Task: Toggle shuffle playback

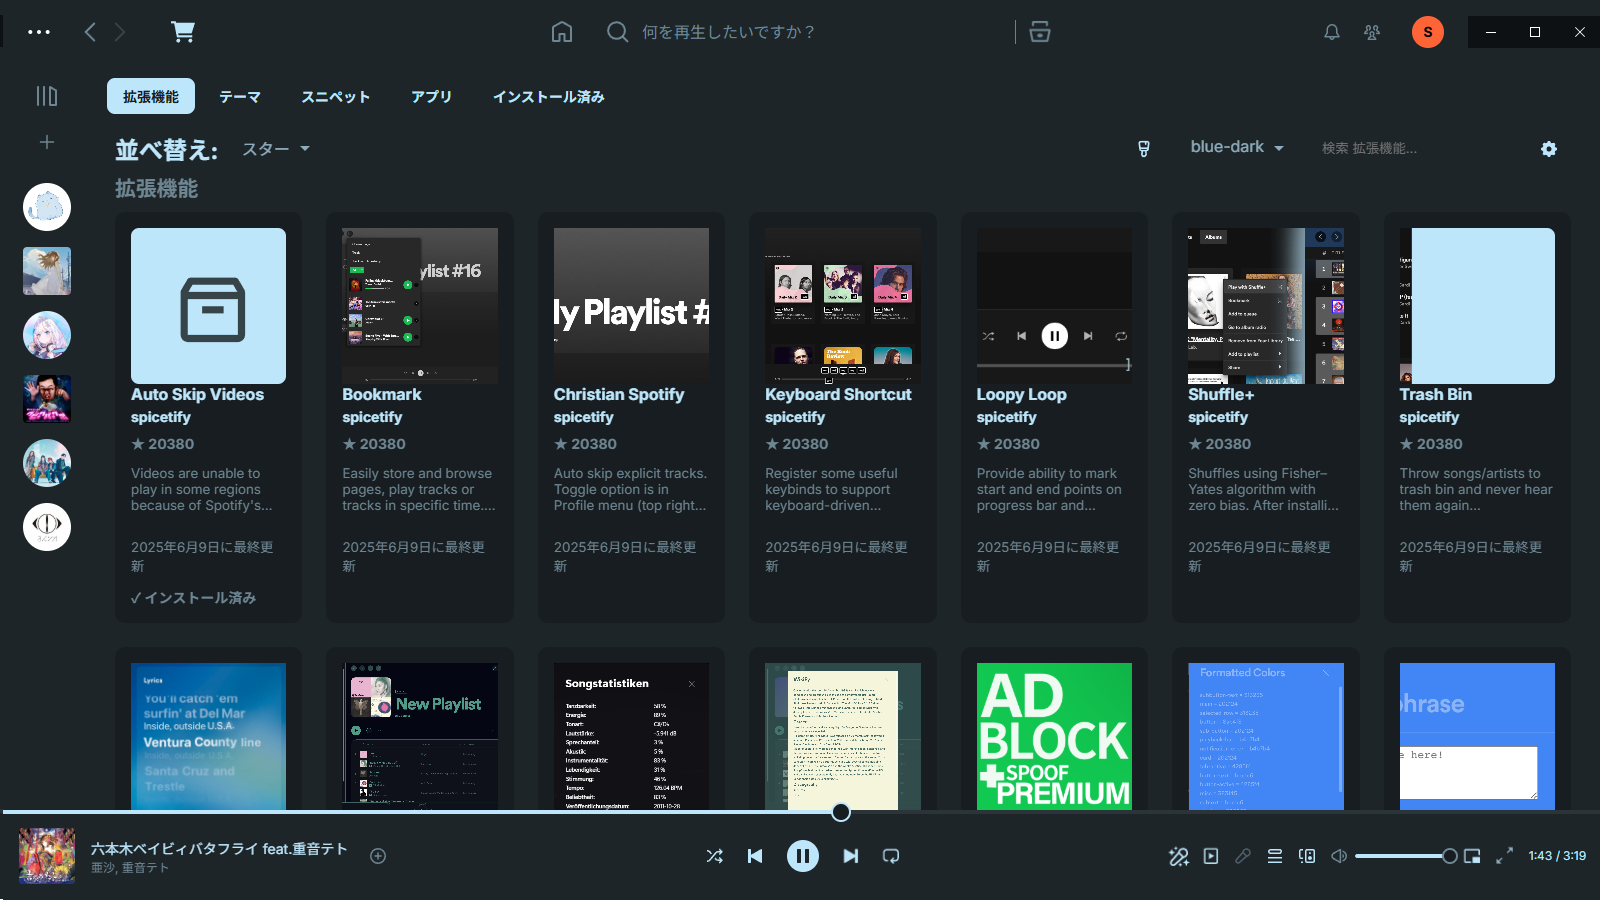Action: [714, 856]
